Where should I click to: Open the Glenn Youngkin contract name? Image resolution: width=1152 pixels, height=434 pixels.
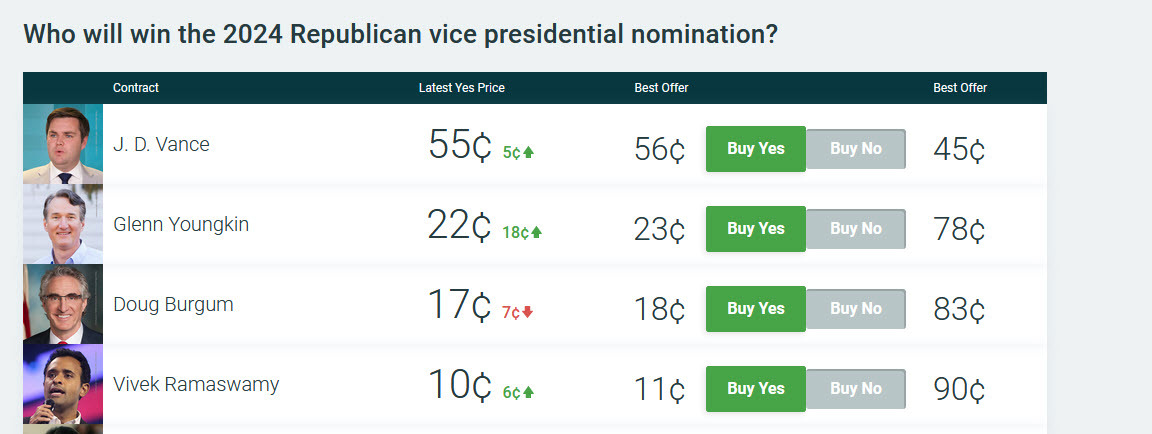click(x=181, y=224)
